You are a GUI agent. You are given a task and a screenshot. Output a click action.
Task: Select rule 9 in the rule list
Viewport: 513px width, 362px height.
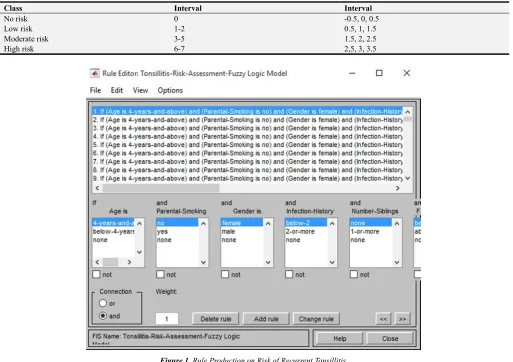click(248, 178)
